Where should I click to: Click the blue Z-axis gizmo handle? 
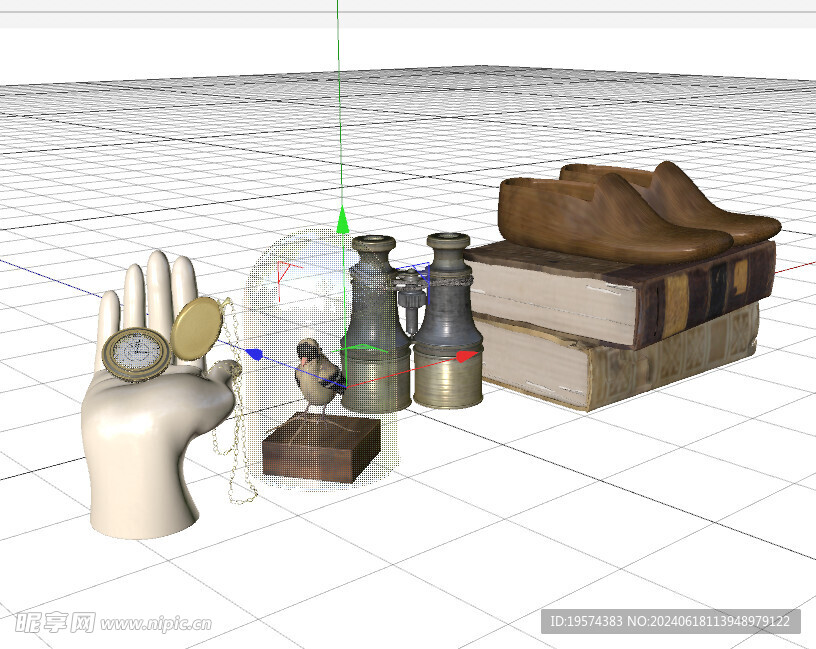point(254,354)
